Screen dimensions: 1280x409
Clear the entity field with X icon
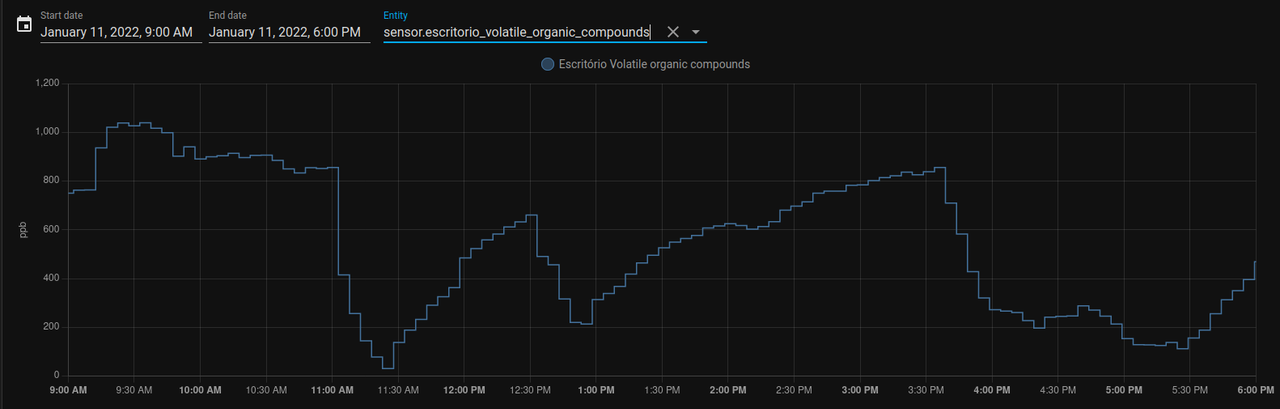(x=673, y=32)
